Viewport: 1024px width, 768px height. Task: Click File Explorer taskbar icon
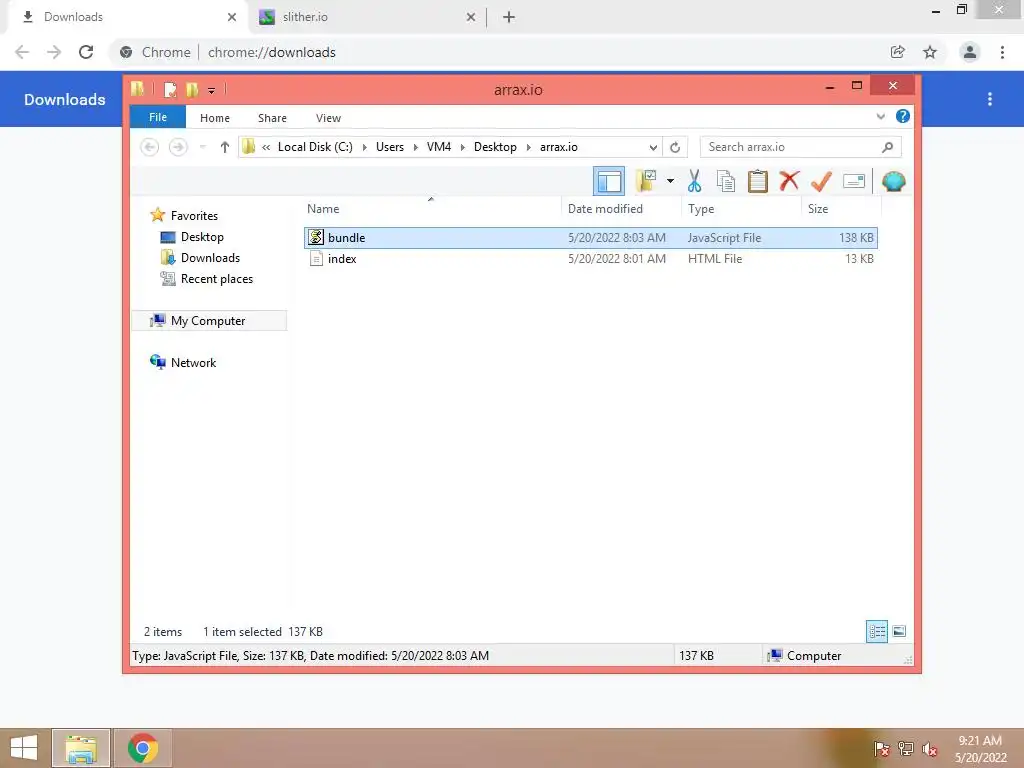(81, 748)
